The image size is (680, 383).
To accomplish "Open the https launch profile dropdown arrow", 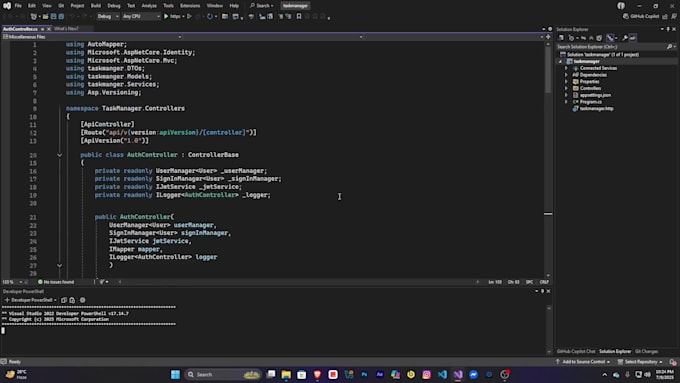I will pyautogui.click(x=183, y=16).
